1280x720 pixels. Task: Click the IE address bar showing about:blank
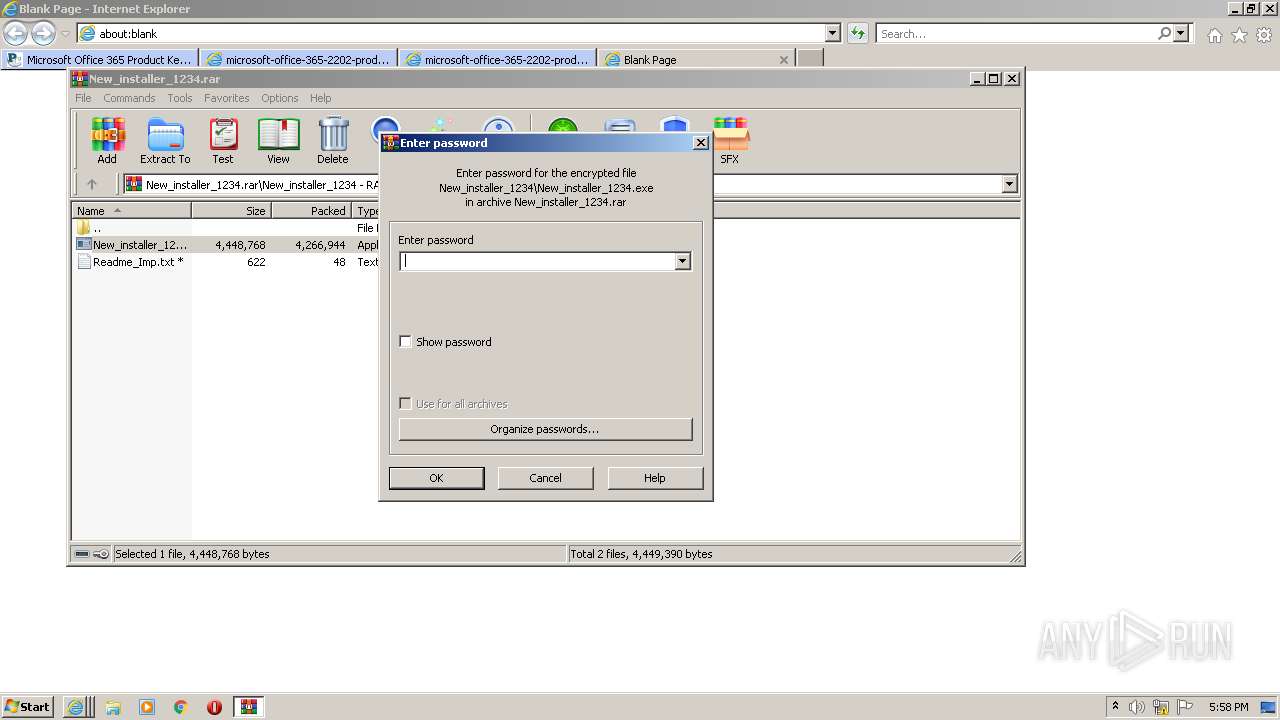pos(450,34)
